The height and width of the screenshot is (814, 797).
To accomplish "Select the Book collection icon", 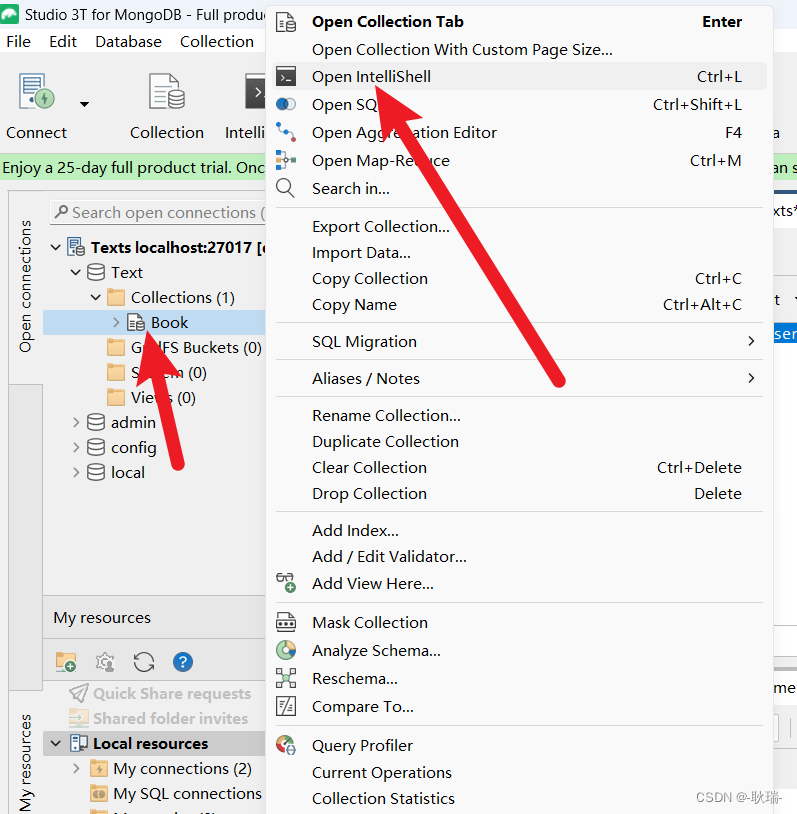I will coord(136,322).
